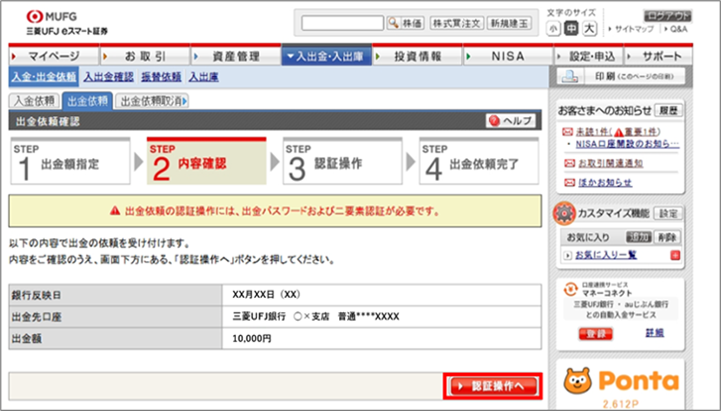The image size is (721, 411).
Task: Click the magnifier 株価 search icon
Action: click(394, 23)
